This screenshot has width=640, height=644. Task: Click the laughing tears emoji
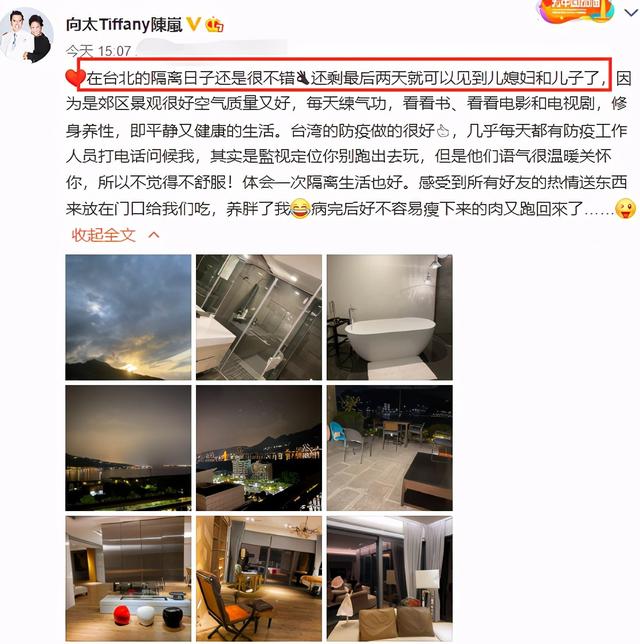click(300, 208)
